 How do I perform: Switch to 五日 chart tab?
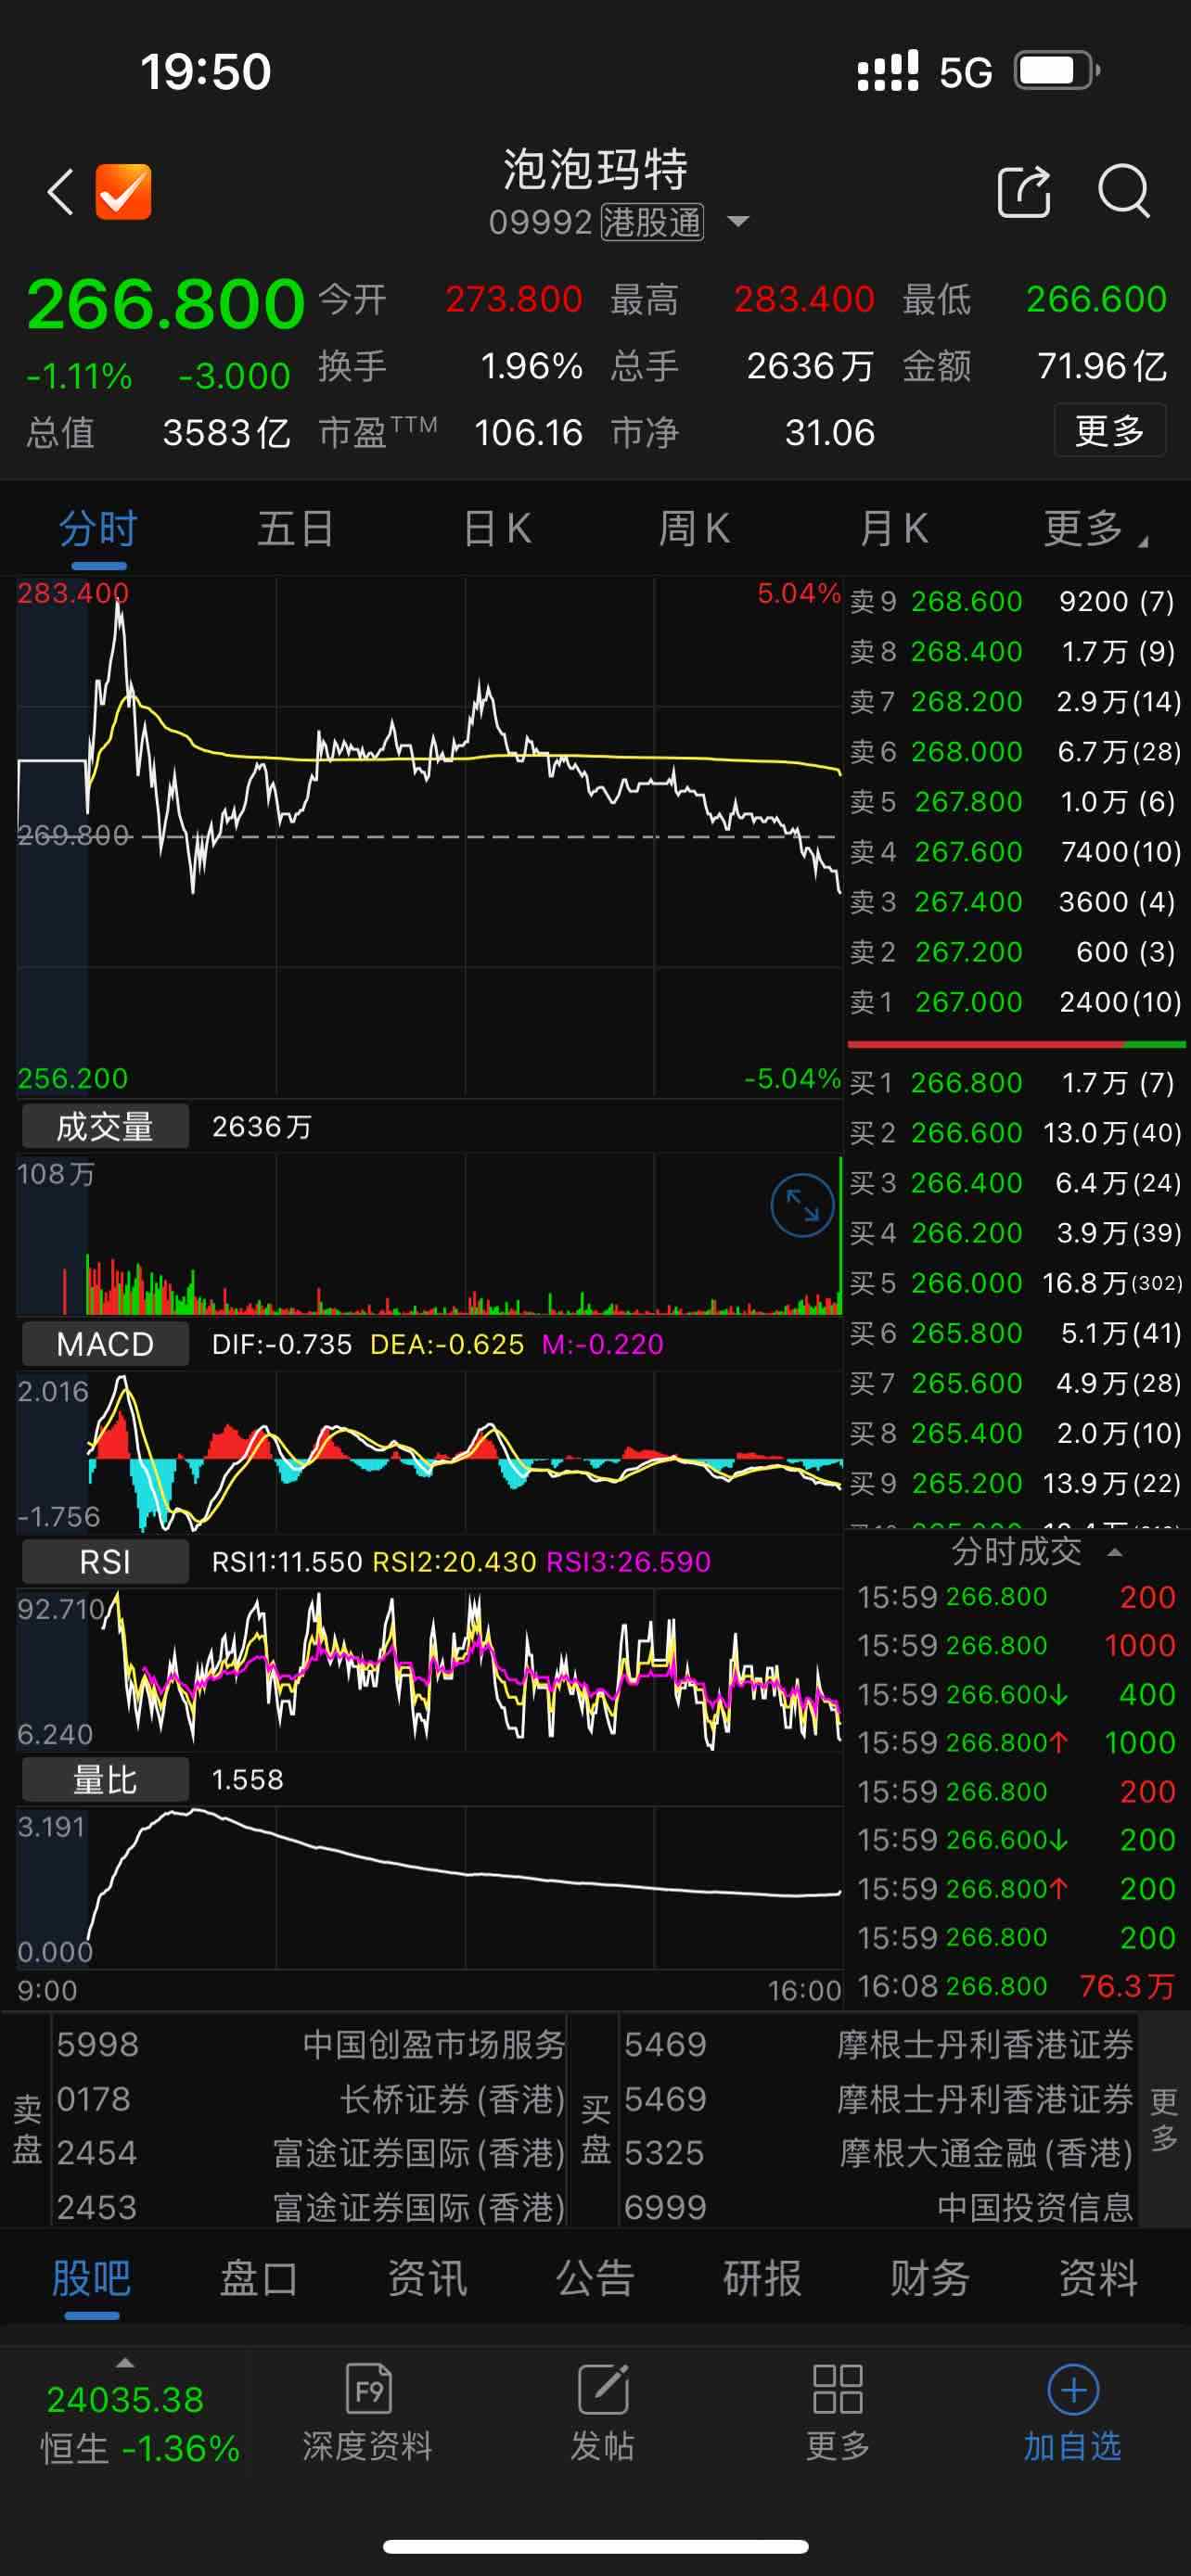[x=296, y=528]
